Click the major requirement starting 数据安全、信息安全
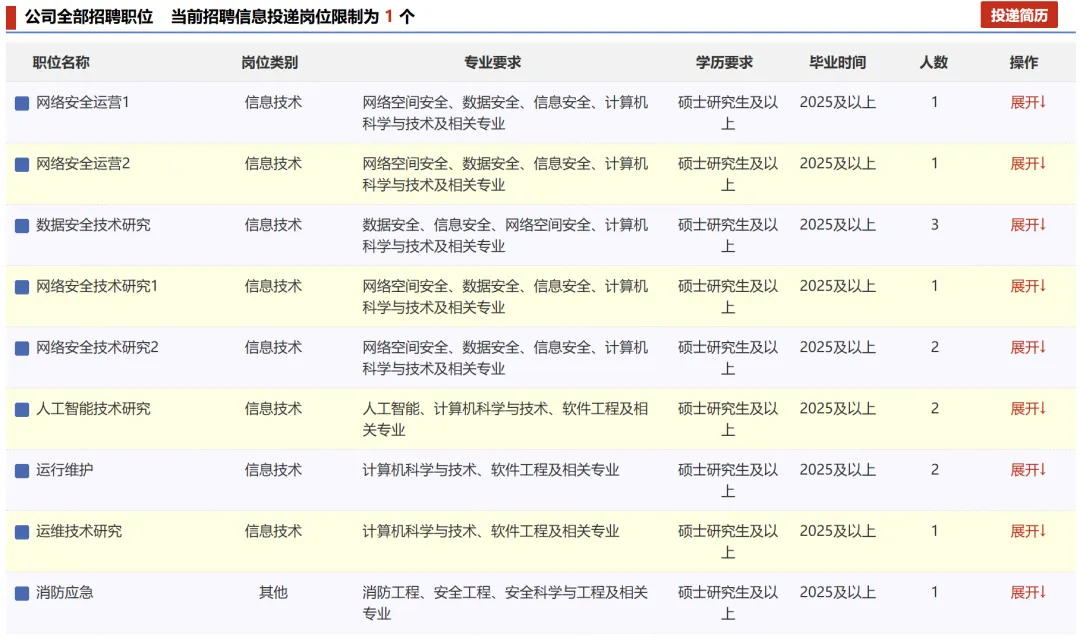 pyautogui.click(x=505, y=235)
